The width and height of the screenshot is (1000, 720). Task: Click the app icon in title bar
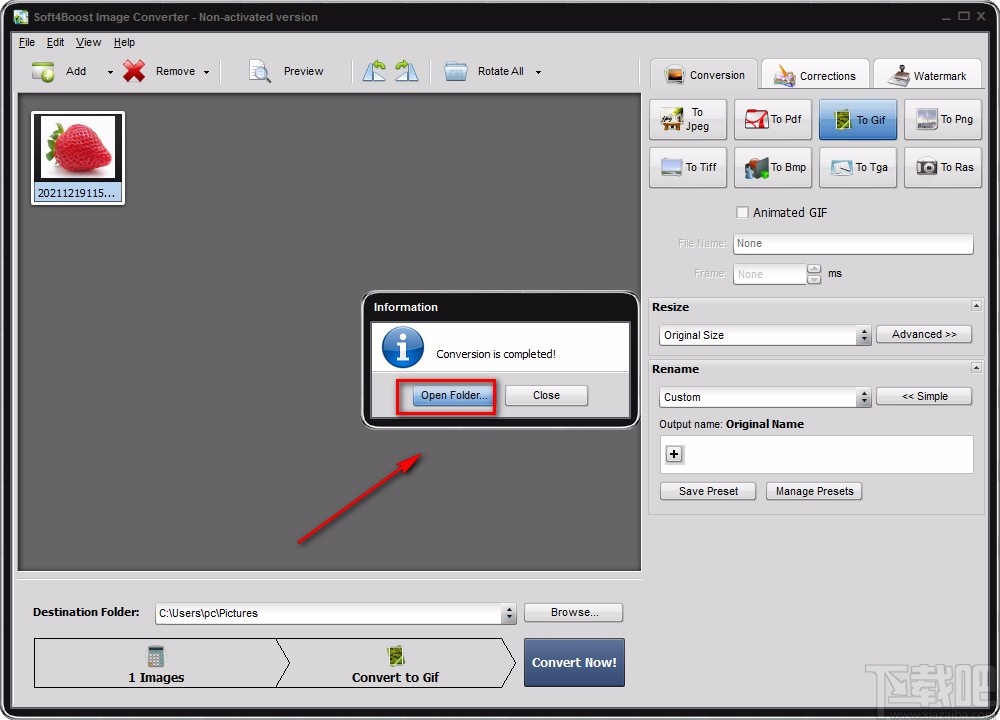[x=21, y=17]
